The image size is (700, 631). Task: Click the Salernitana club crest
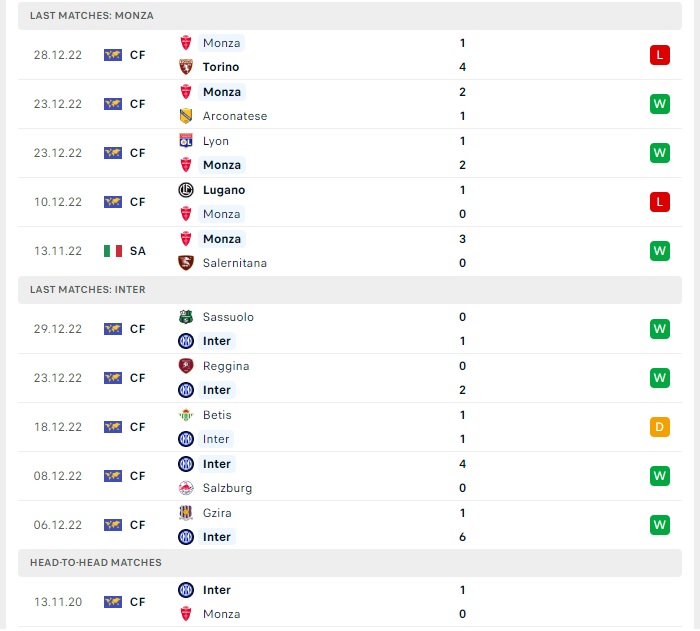coord(186,263)
